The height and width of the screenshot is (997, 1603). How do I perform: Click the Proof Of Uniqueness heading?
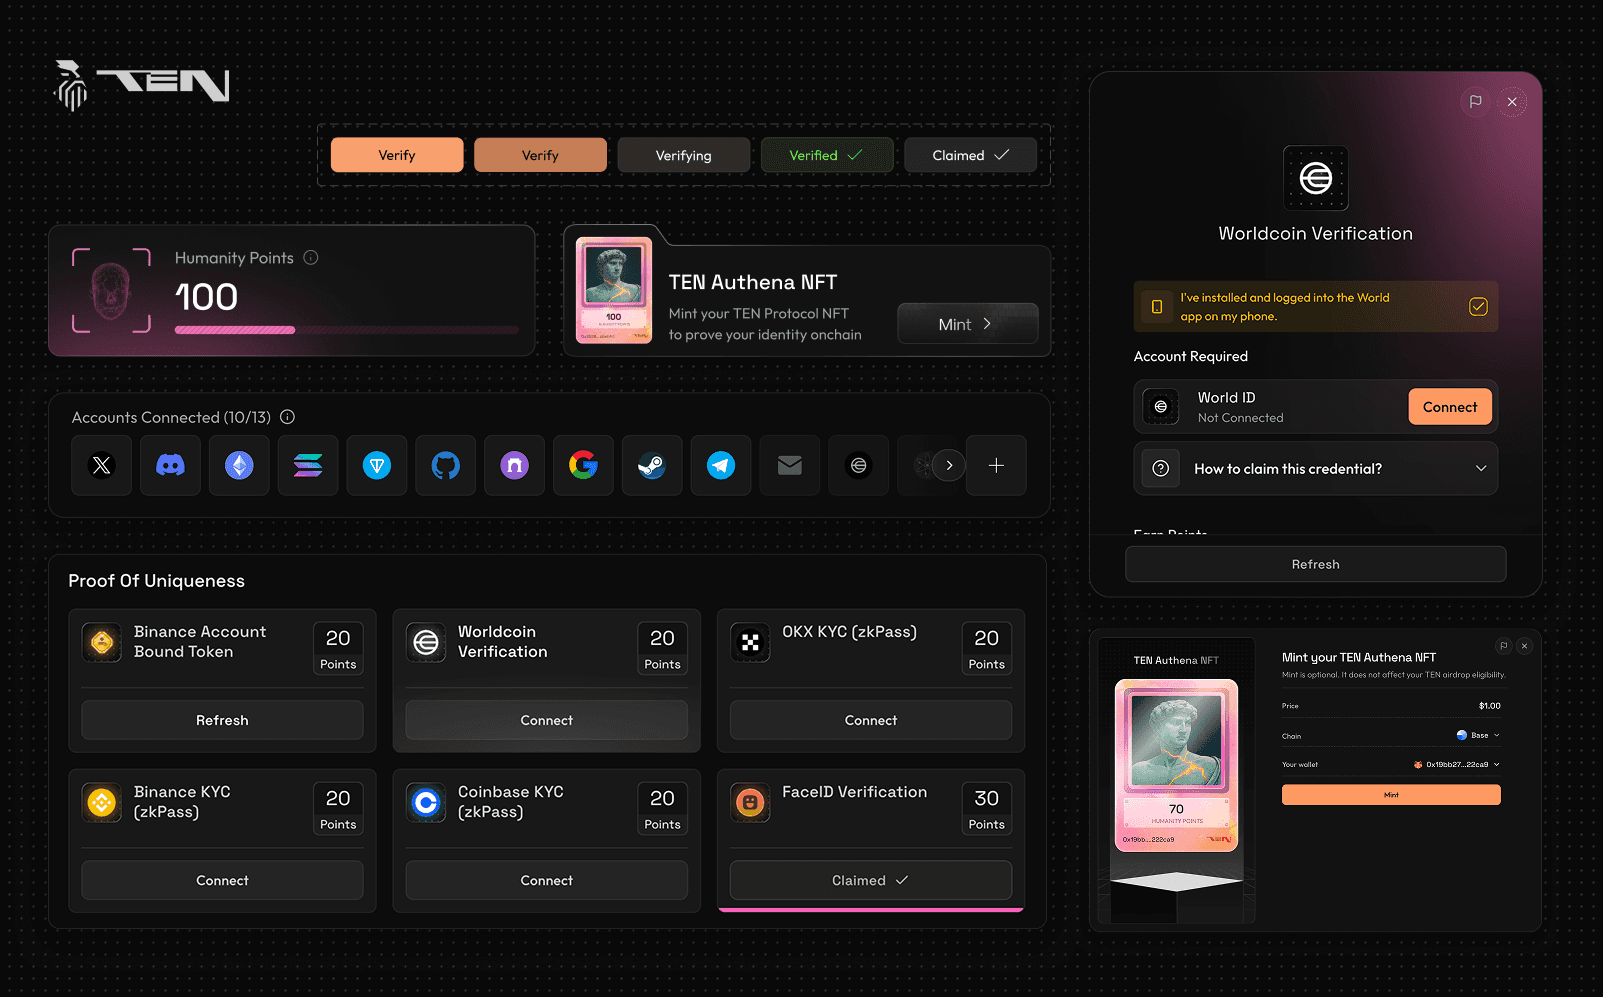(x=156, y=581)
